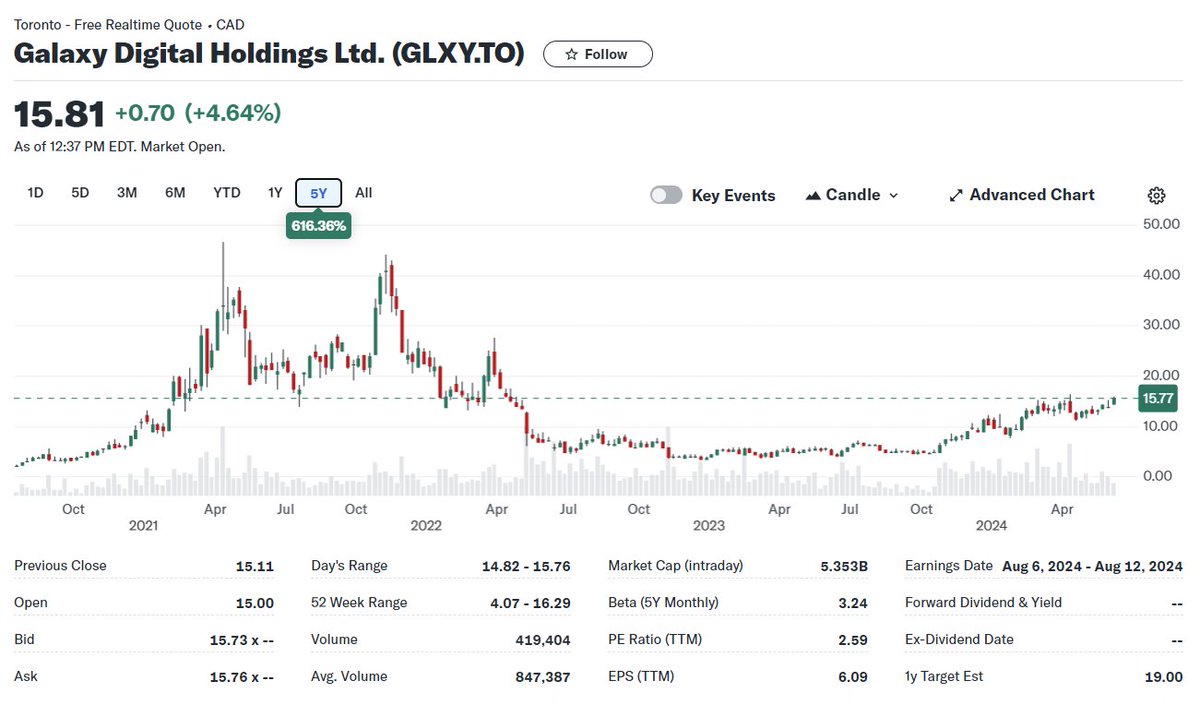Click the 2023 label on chart axis
This screenshot has width=1200, height=705.
[x=709, y=525]
